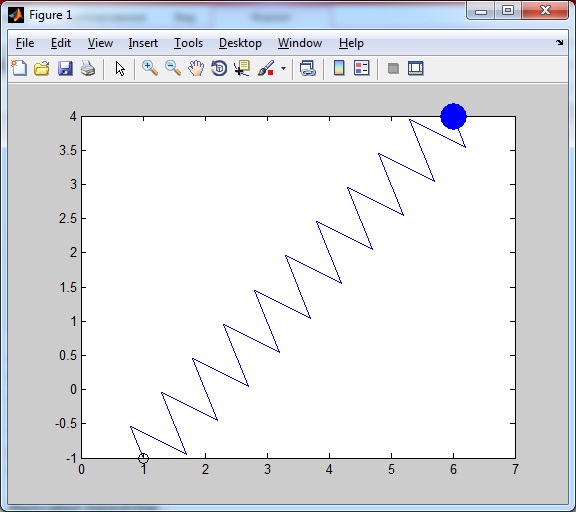Open the File menu
The width and height of the screenshot is (576, 512).
click(25, 43)
